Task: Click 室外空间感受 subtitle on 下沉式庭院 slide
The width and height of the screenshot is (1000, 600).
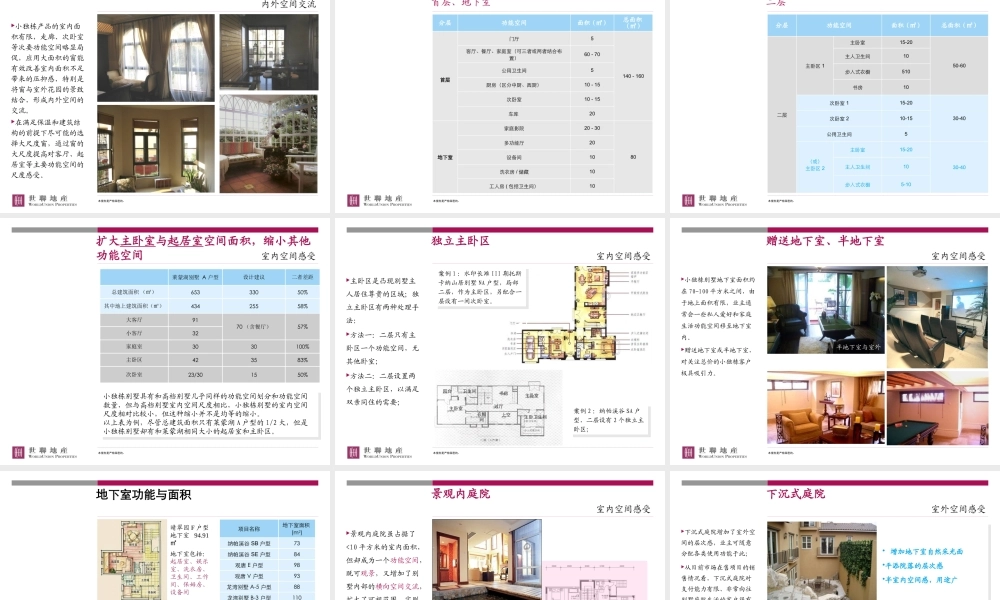Action: coord(958,509)
